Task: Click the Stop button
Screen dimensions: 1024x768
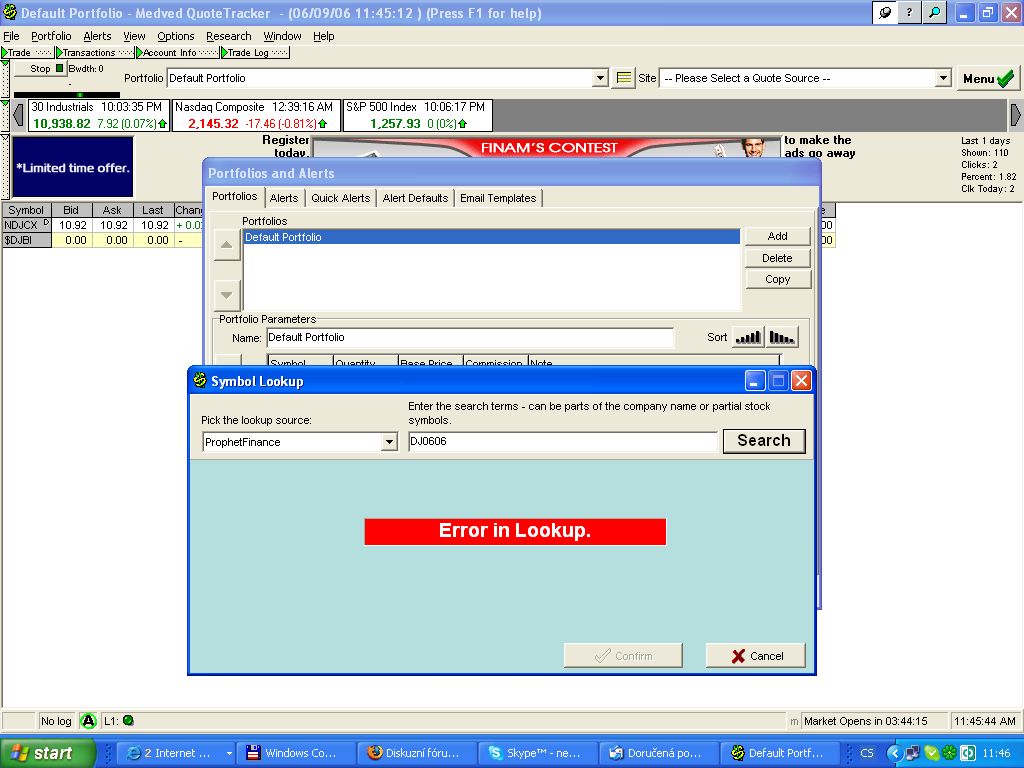Action: coord(40,69)
